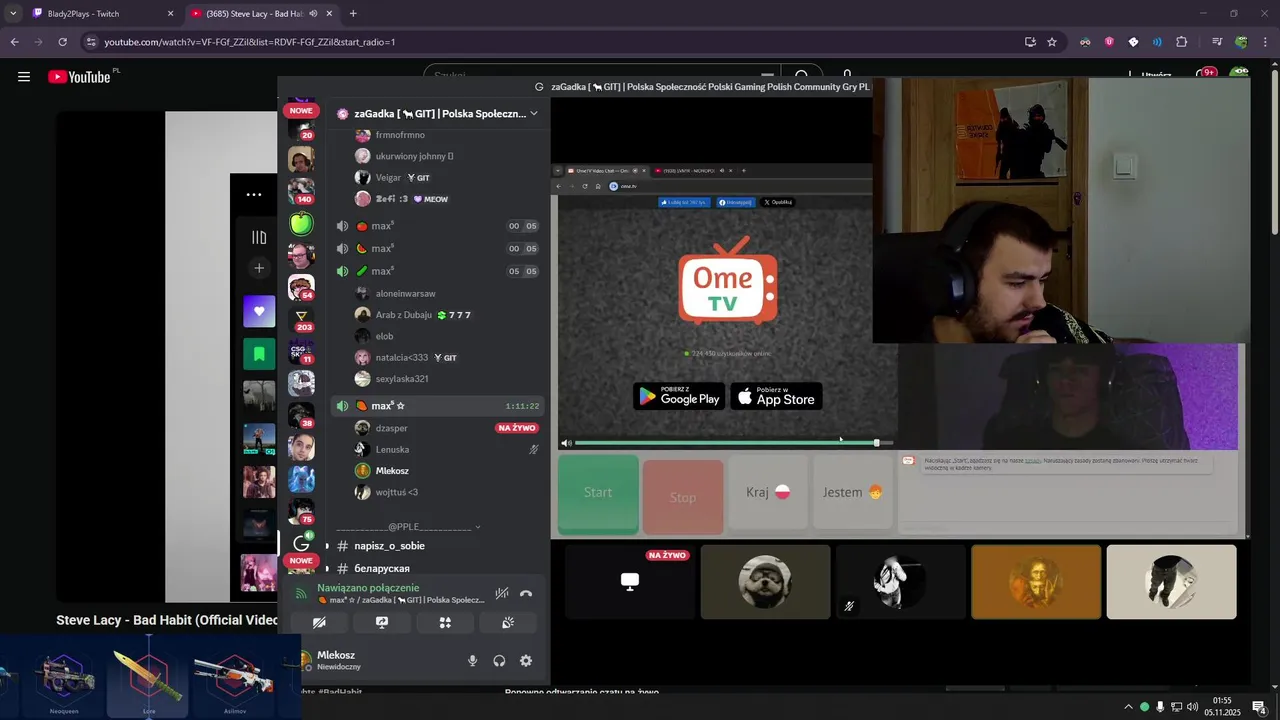The height and width of the screenshot is (720, 1280).
Task: Click install app icon in address bar
Action: 1030,42
